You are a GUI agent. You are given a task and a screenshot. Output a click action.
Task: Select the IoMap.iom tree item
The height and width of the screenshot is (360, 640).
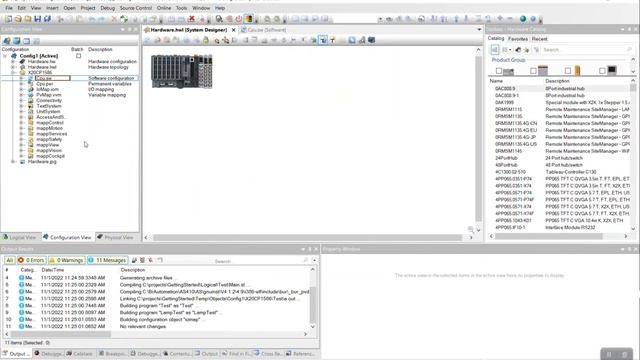pos(47,89)
